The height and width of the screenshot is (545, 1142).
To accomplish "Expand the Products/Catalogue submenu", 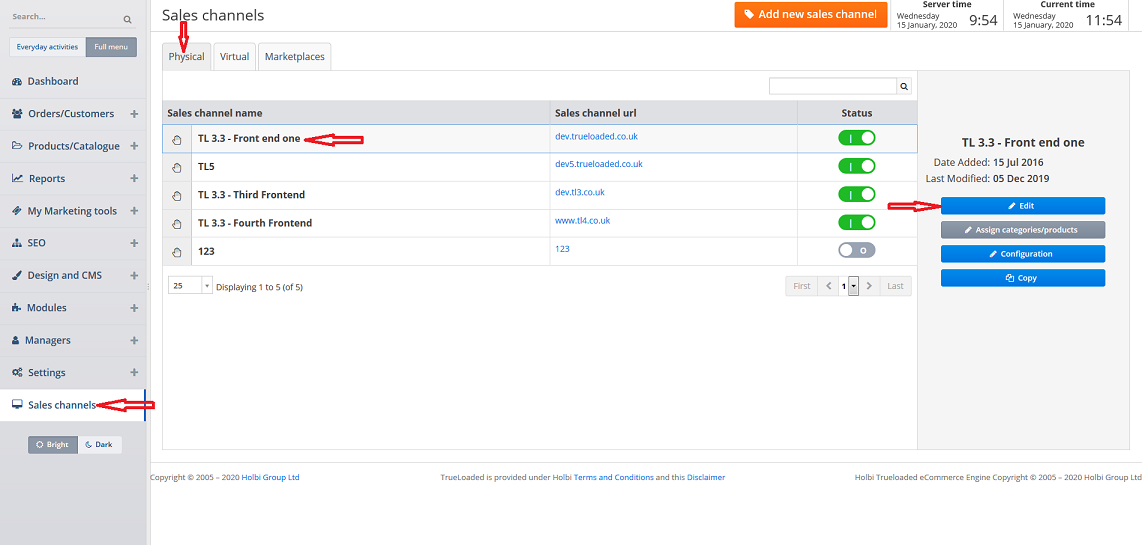I will 134,146.
